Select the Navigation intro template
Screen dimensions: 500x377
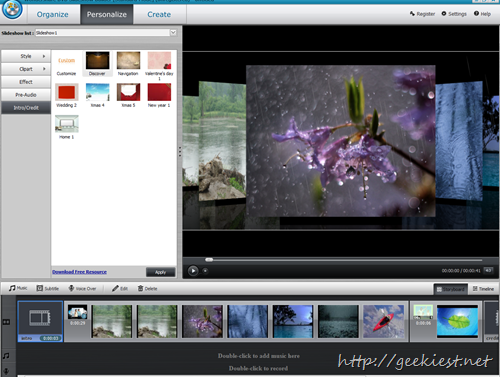point(128,64)
